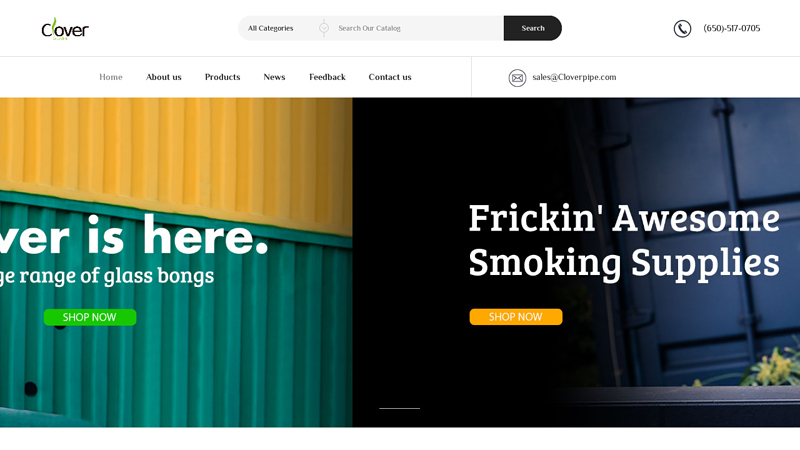Screen dimensions: 800x450
Task: Click the Clover logo
Action: tap(65, 29)
